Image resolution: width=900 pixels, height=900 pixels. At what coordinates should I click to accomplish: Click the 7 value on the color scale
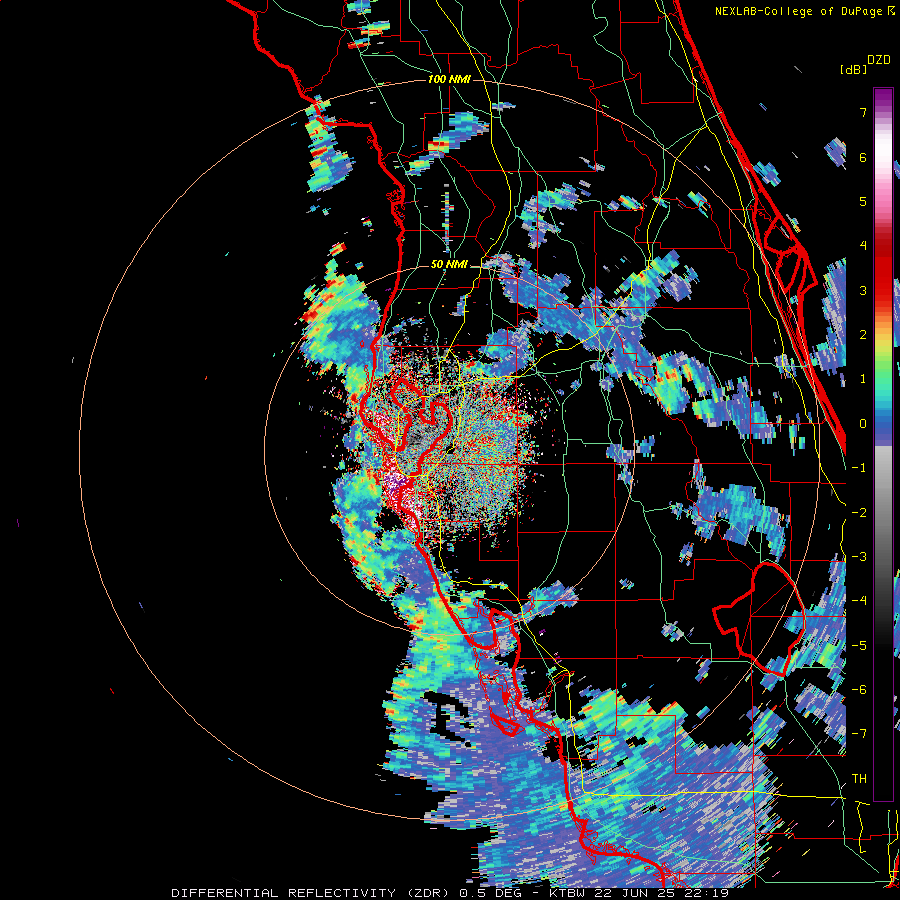point(863,112)
